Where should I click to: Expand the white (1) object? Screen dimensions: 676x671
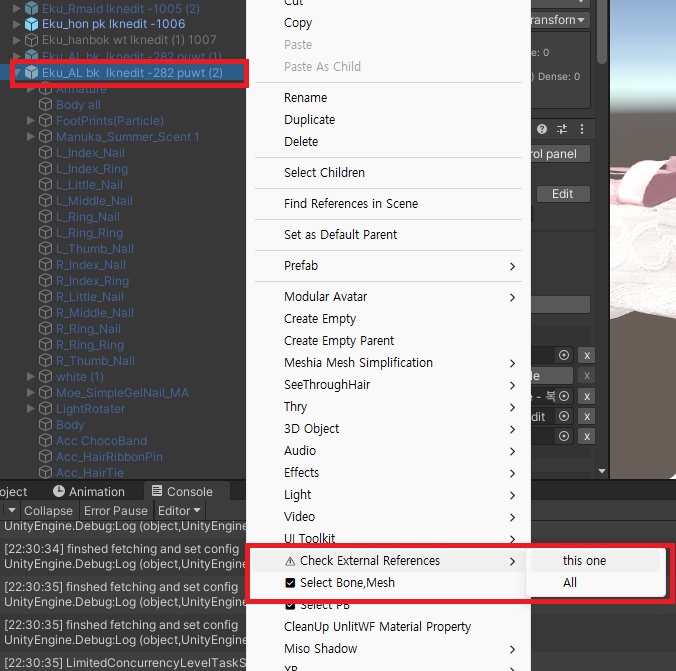pos(31,376)
